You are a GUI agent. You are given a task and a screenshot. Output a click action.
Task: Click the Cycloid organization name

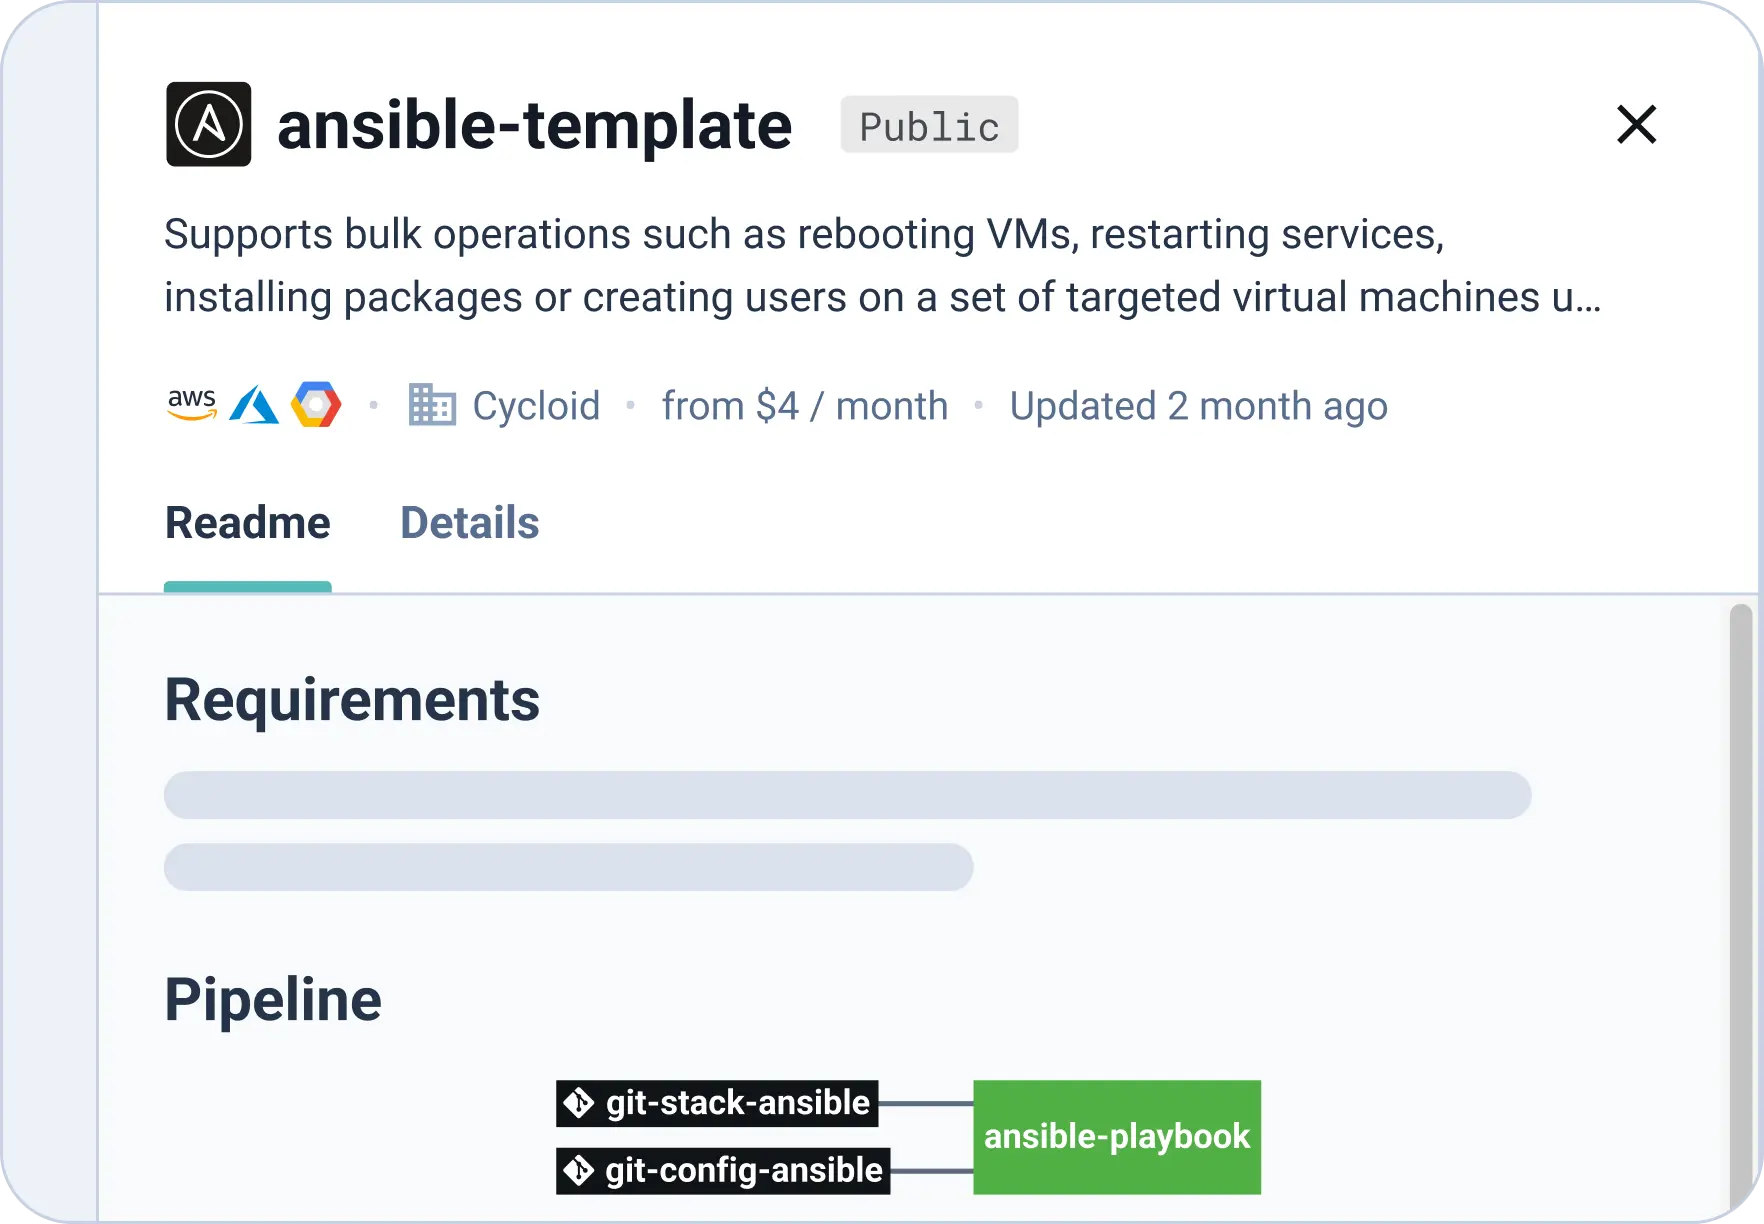pyautogui.click(x=536, y=406)
